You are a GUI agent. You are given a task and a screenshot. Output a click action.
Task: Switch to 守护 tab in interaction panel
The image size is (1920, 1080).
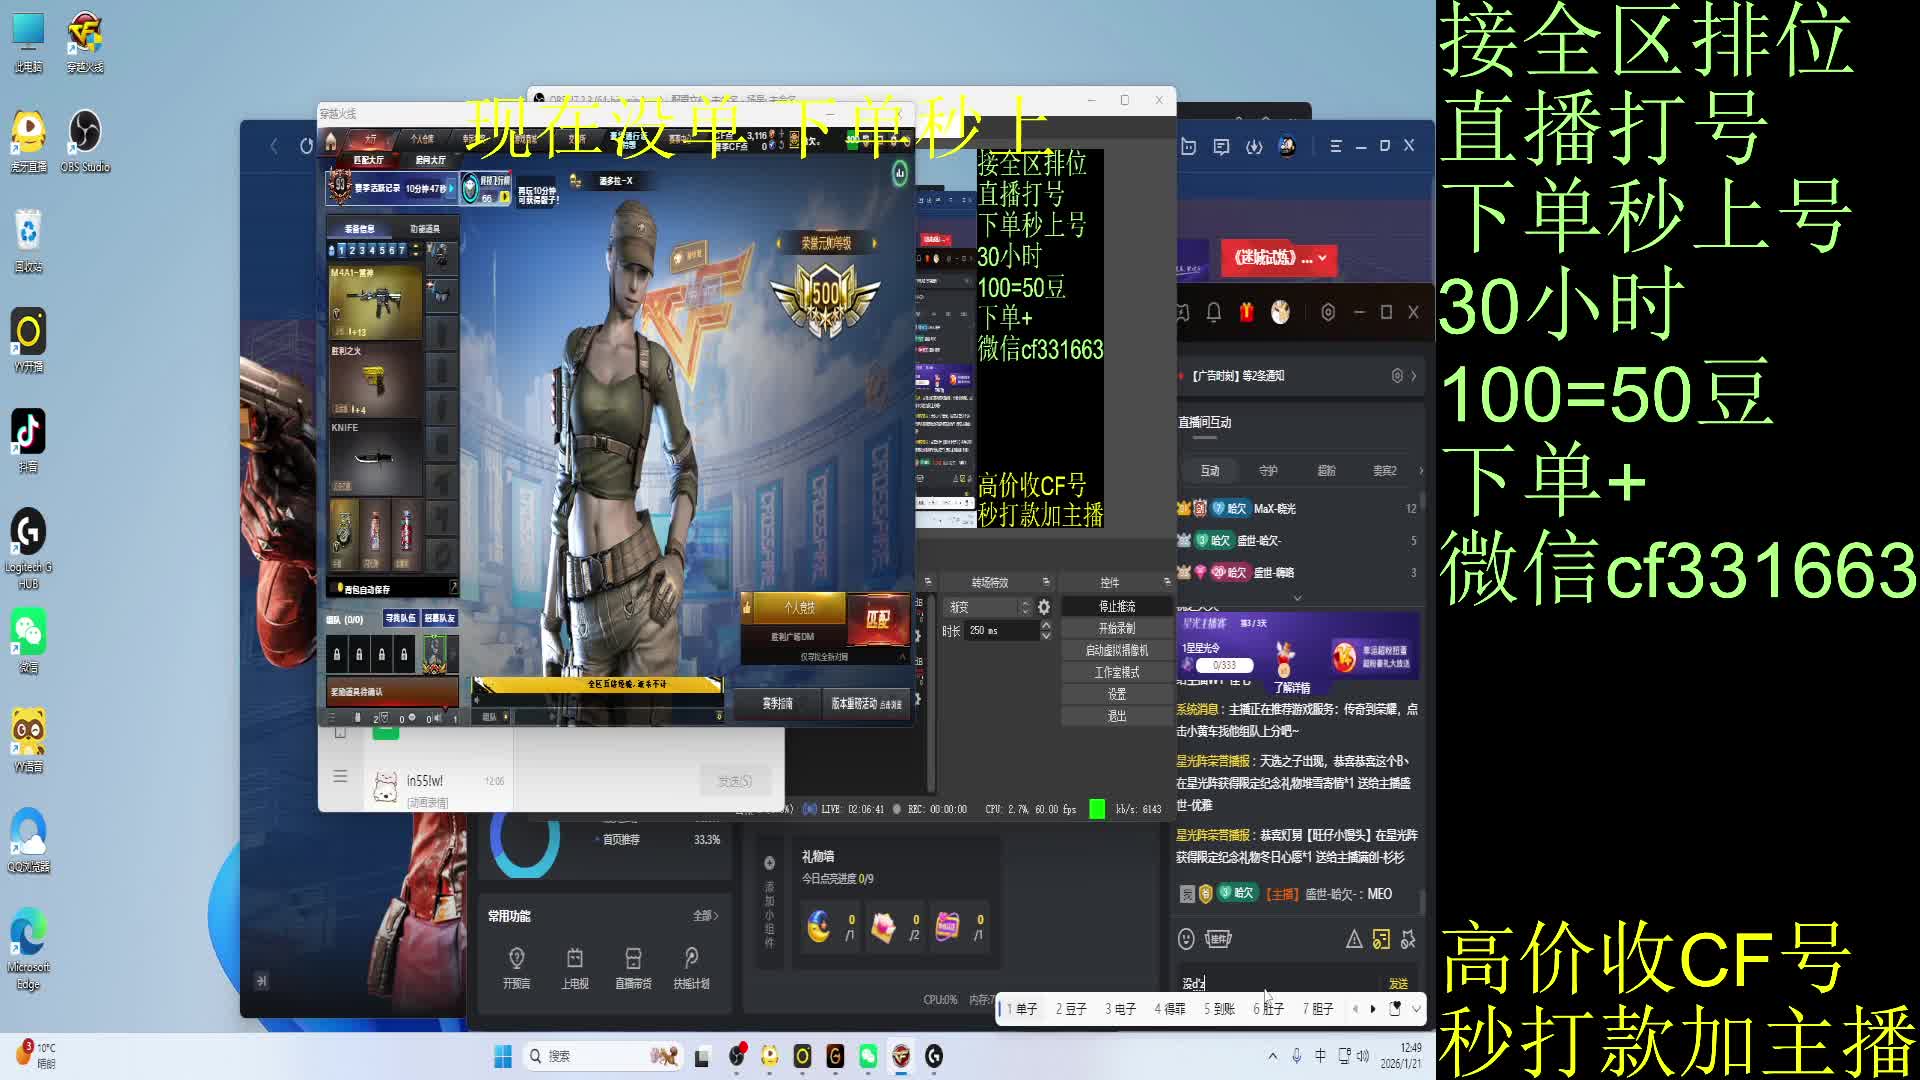(1268, 470)
